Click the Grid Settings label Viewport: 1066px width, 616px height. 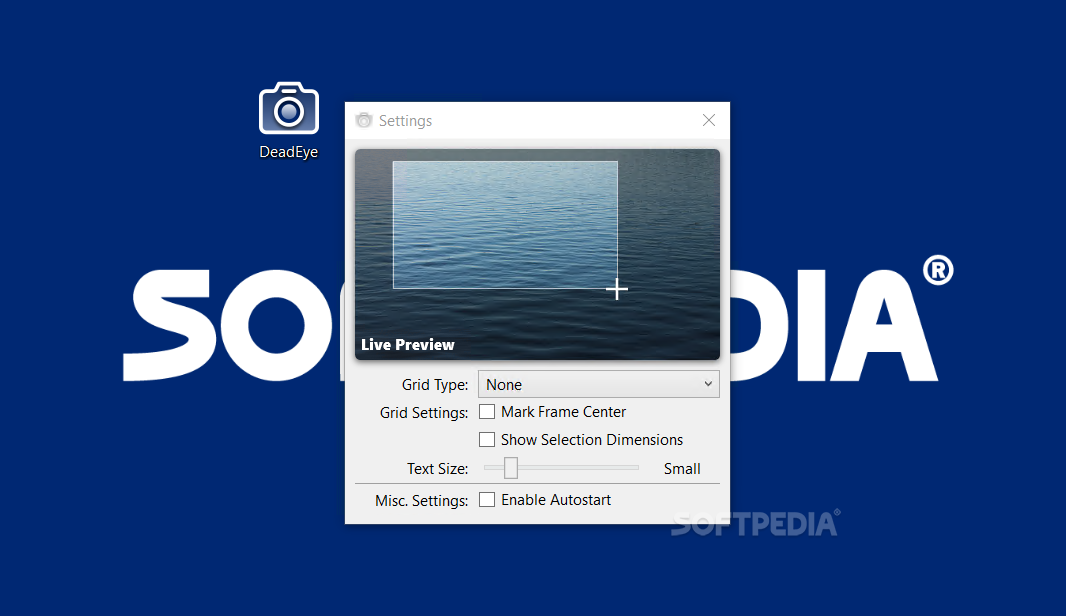424,413
